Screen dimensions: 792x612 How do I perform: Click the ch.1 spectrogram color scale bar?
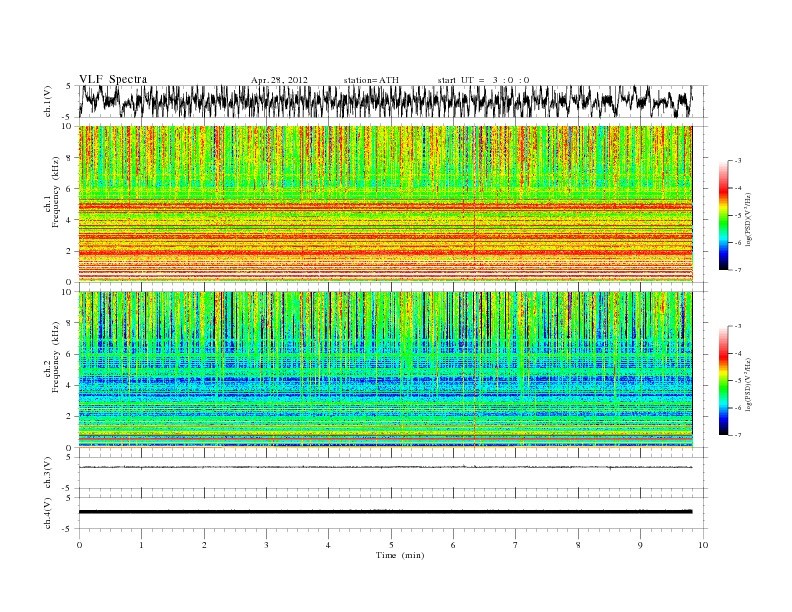pos(723,215)
